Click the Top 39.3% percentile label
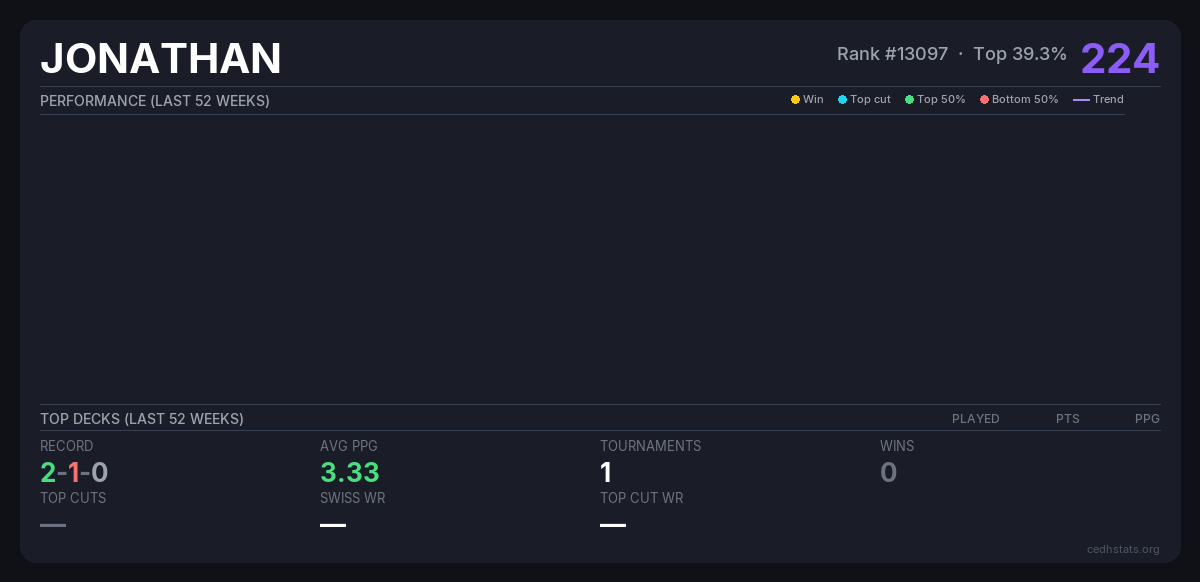Image resolution: width=1200 pixels, height=582 pixels. pos(1019,54)
